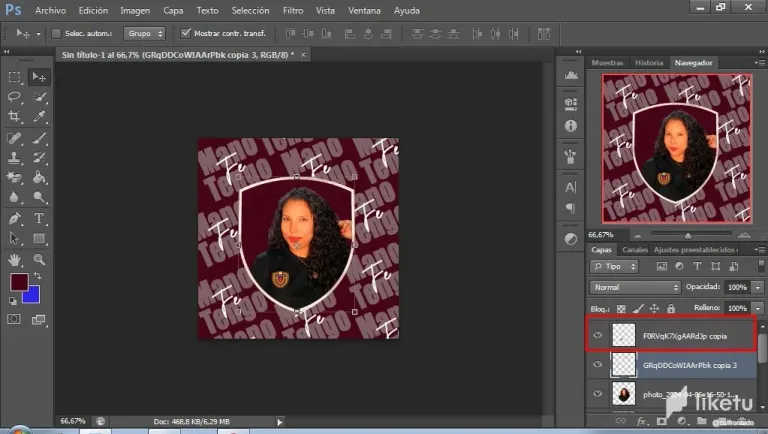Screen dimensions: 768x434
Task: Add a layer style with fx
Action: [x=641, y=421]
